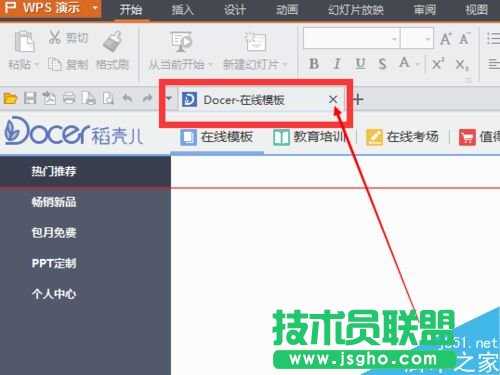
Task: Select the Format Painter brush
Action: pyautogui.click(x=112, y=41)
